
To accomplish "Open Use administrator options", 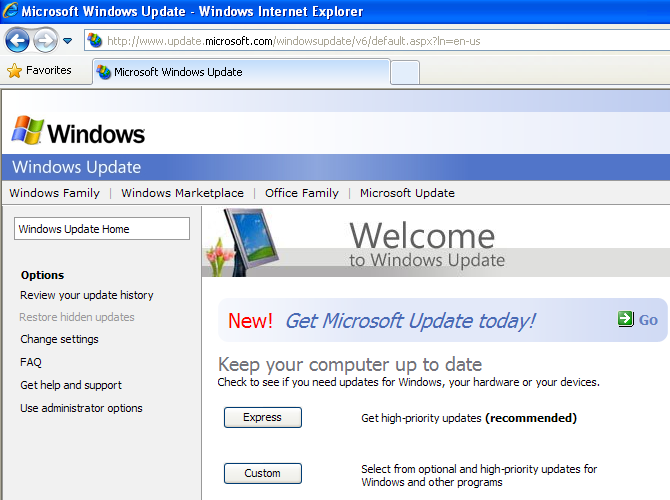I will [x=81, y=408].
